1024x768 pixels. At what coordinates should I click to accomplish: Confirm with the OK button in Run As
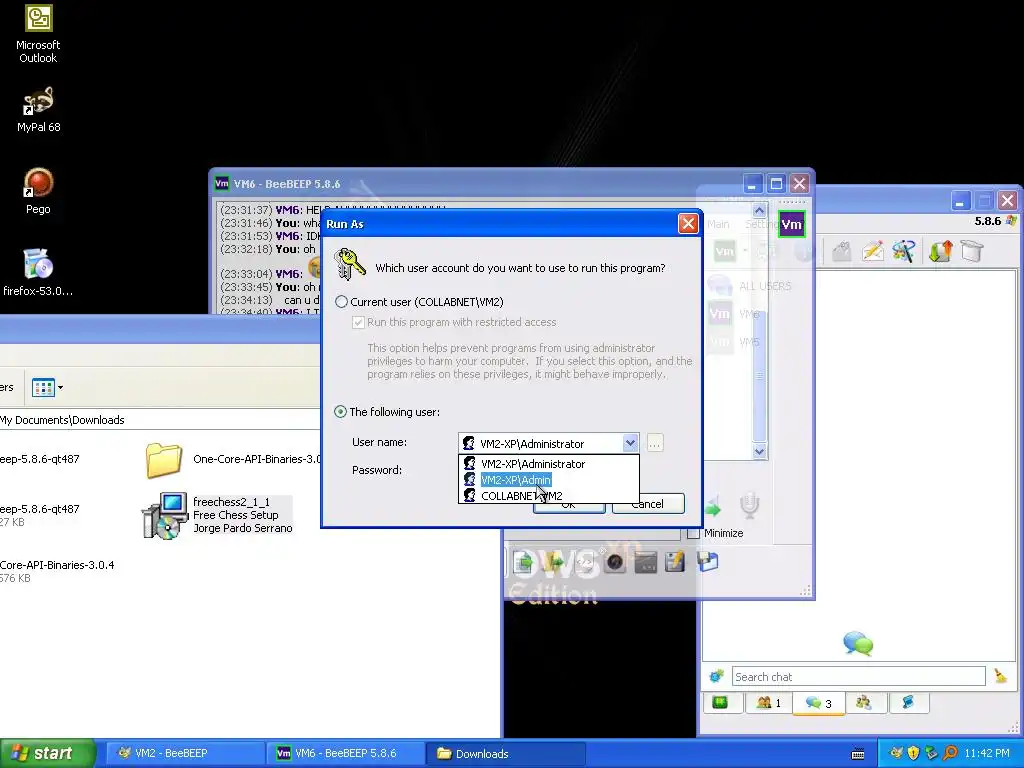pyautogui.click(x=569, y=504)
